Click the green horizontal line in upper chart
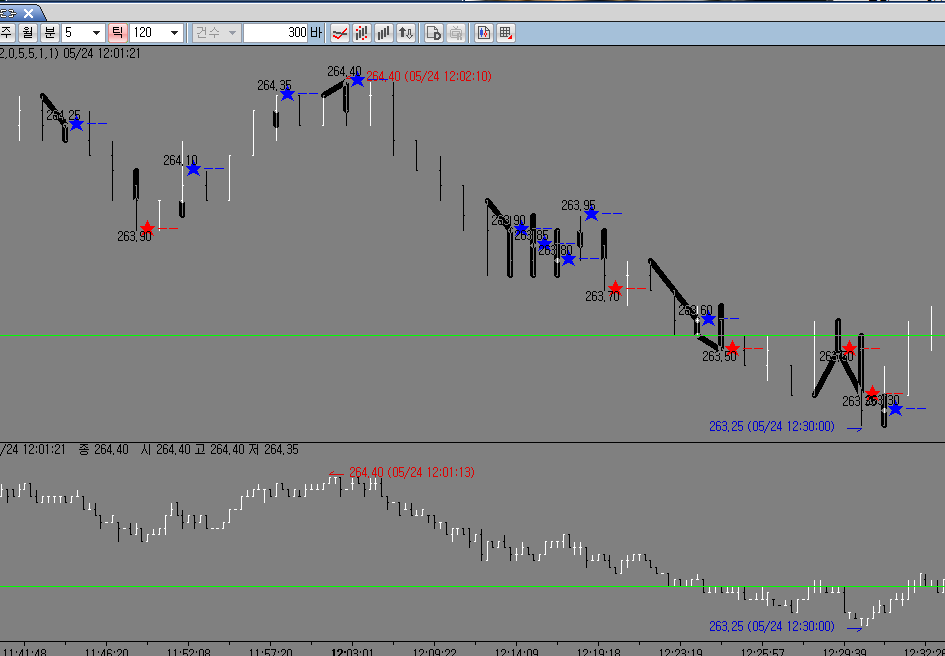Screen dimensions: 945x656 (x=472, y=335)
